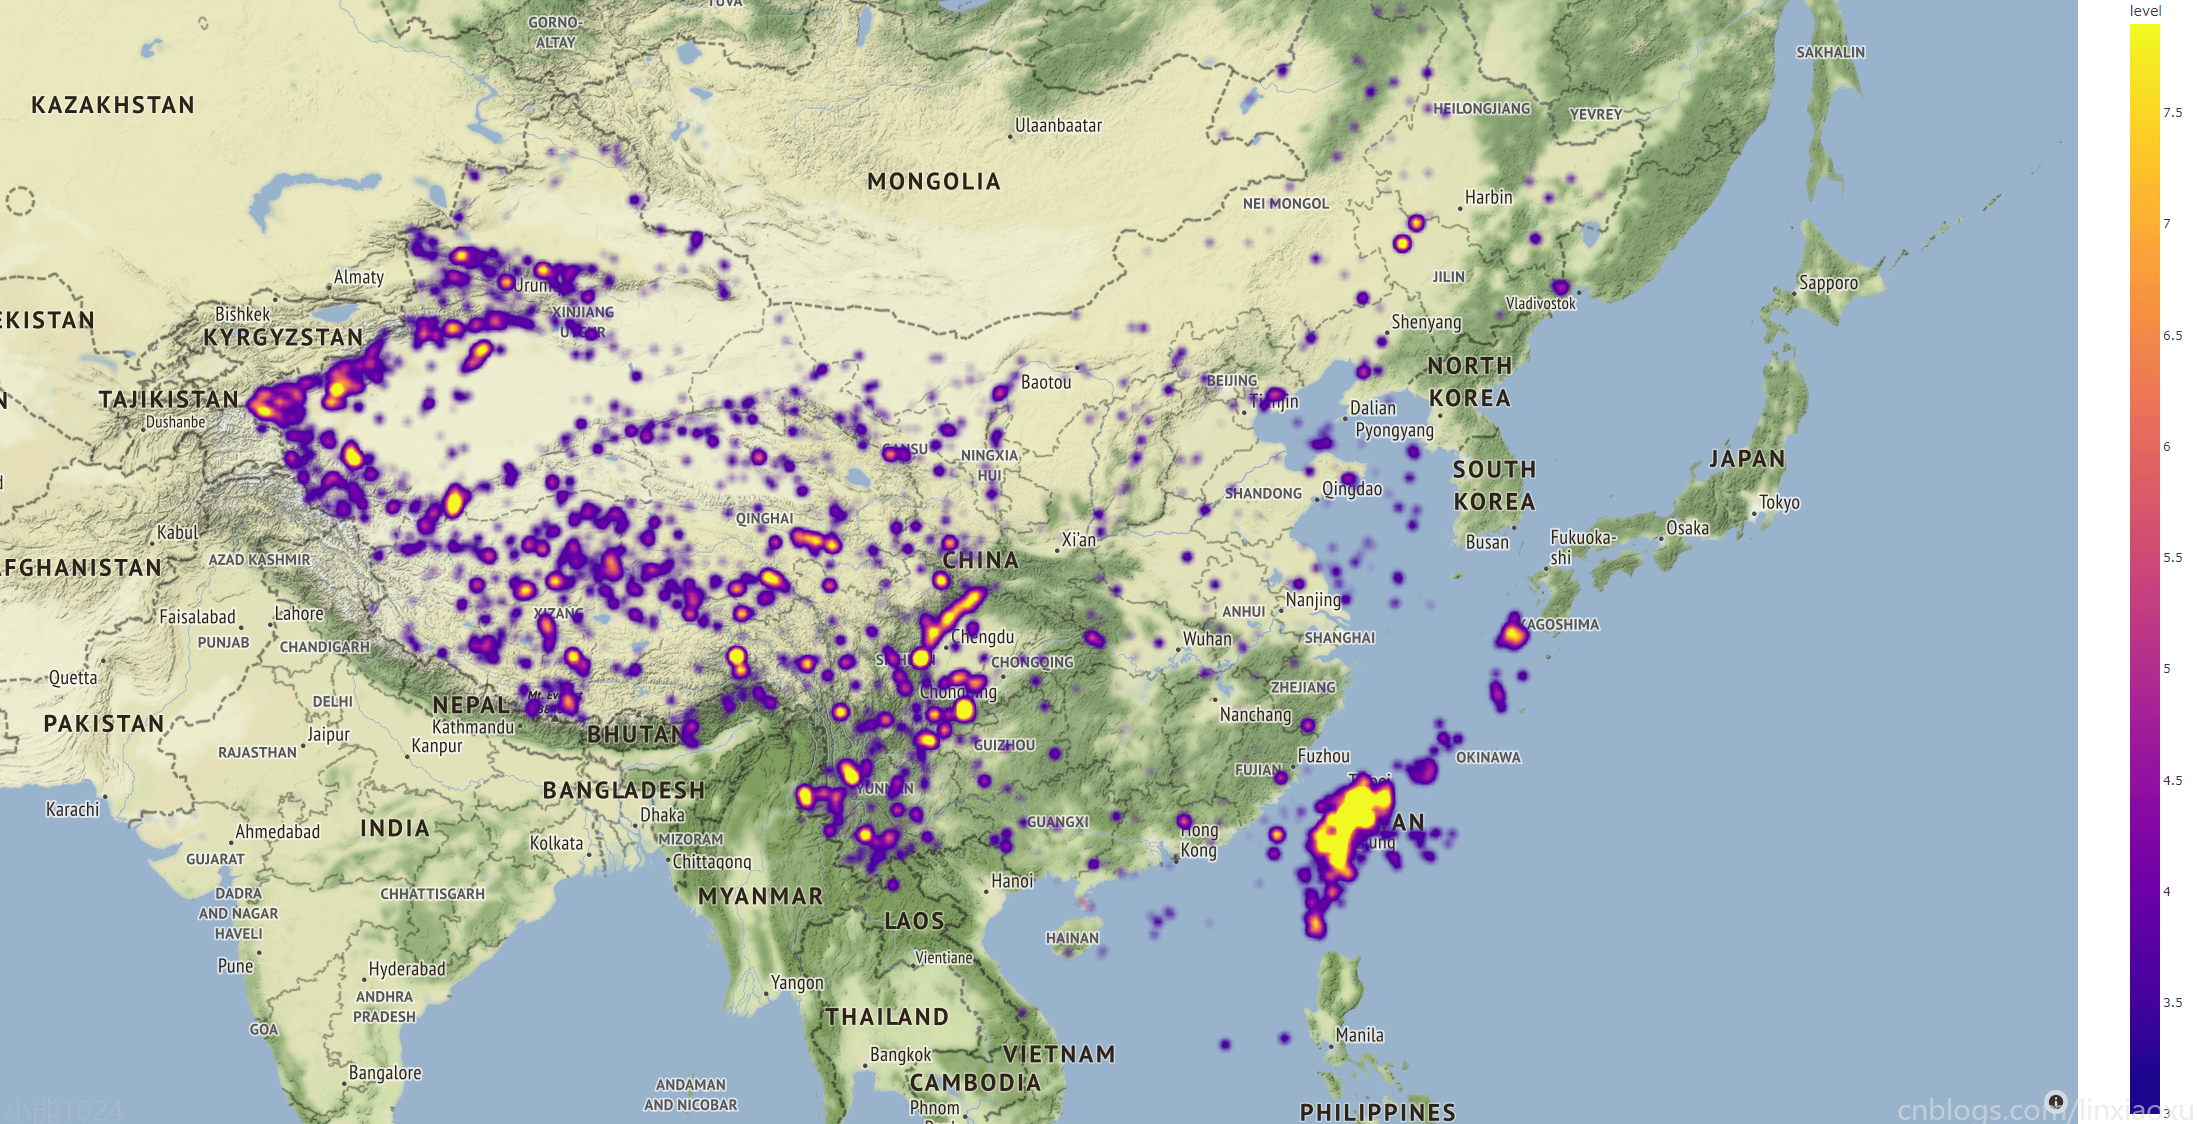
Task: Click the OKINAWA label
Action: tap(1488, 757)
